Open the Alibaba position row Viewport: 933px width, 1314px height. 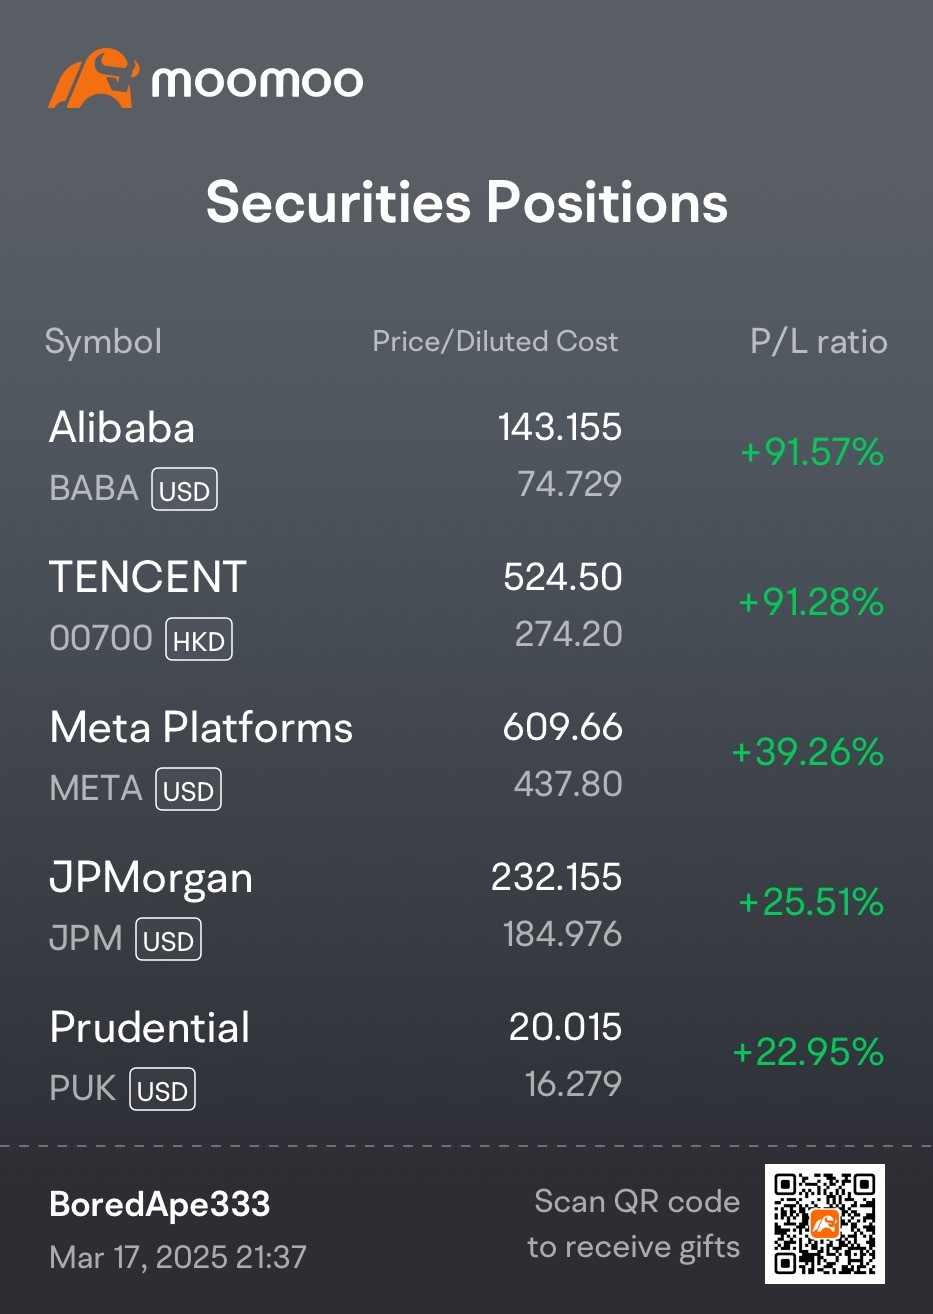466,455
